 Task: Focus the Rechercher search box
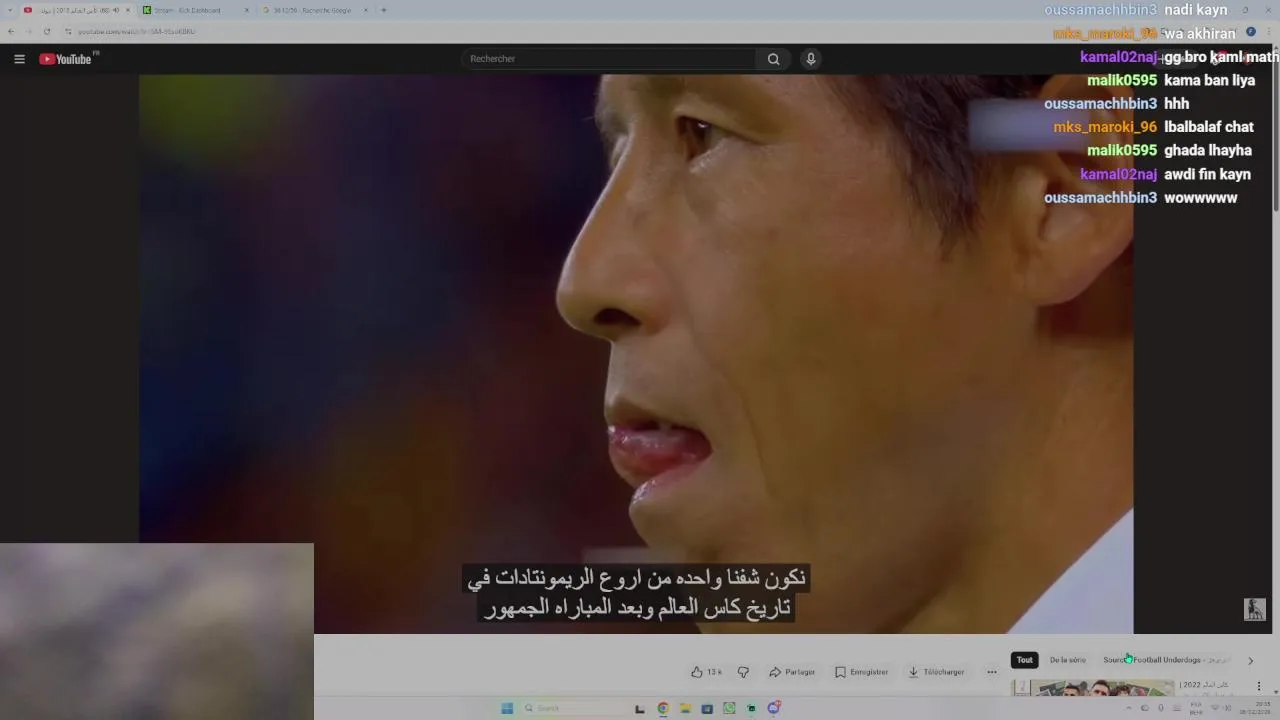pos(608,59)
